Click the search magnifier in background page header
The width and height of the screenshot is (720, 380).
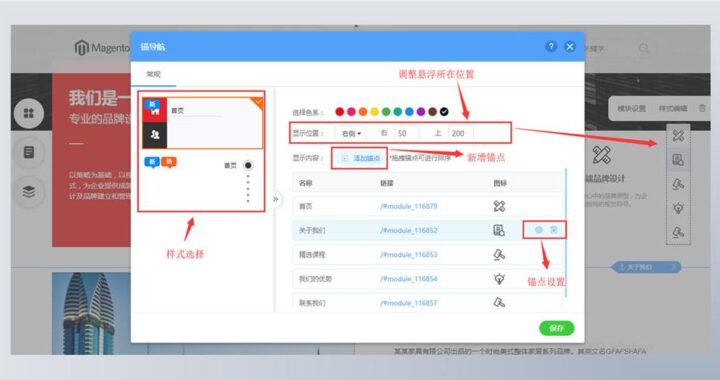click(x=644, y=48)
